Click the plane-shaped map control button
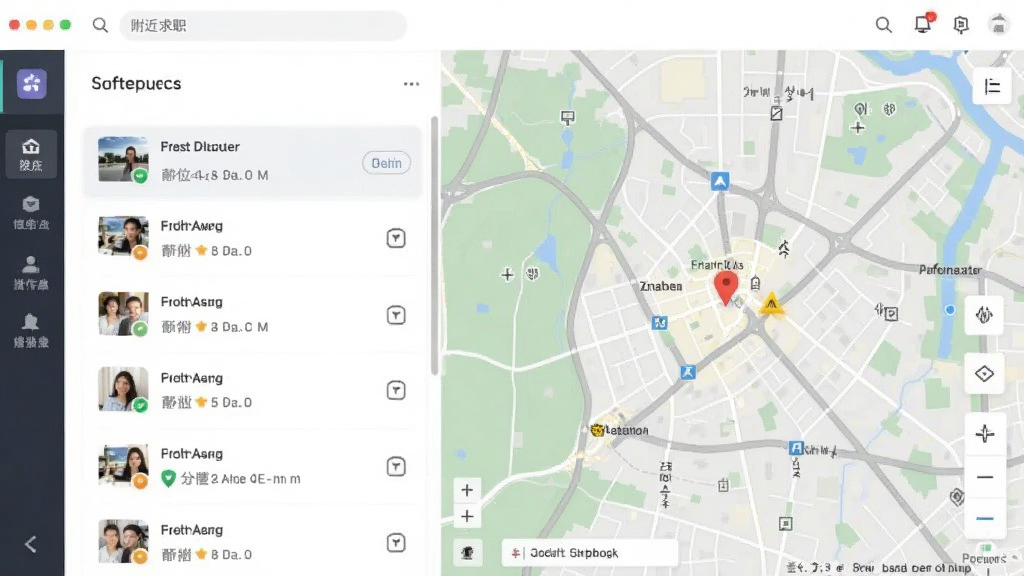Image resolution: width=1024 pixels, height=576 pixels. [x=984, y=433]
